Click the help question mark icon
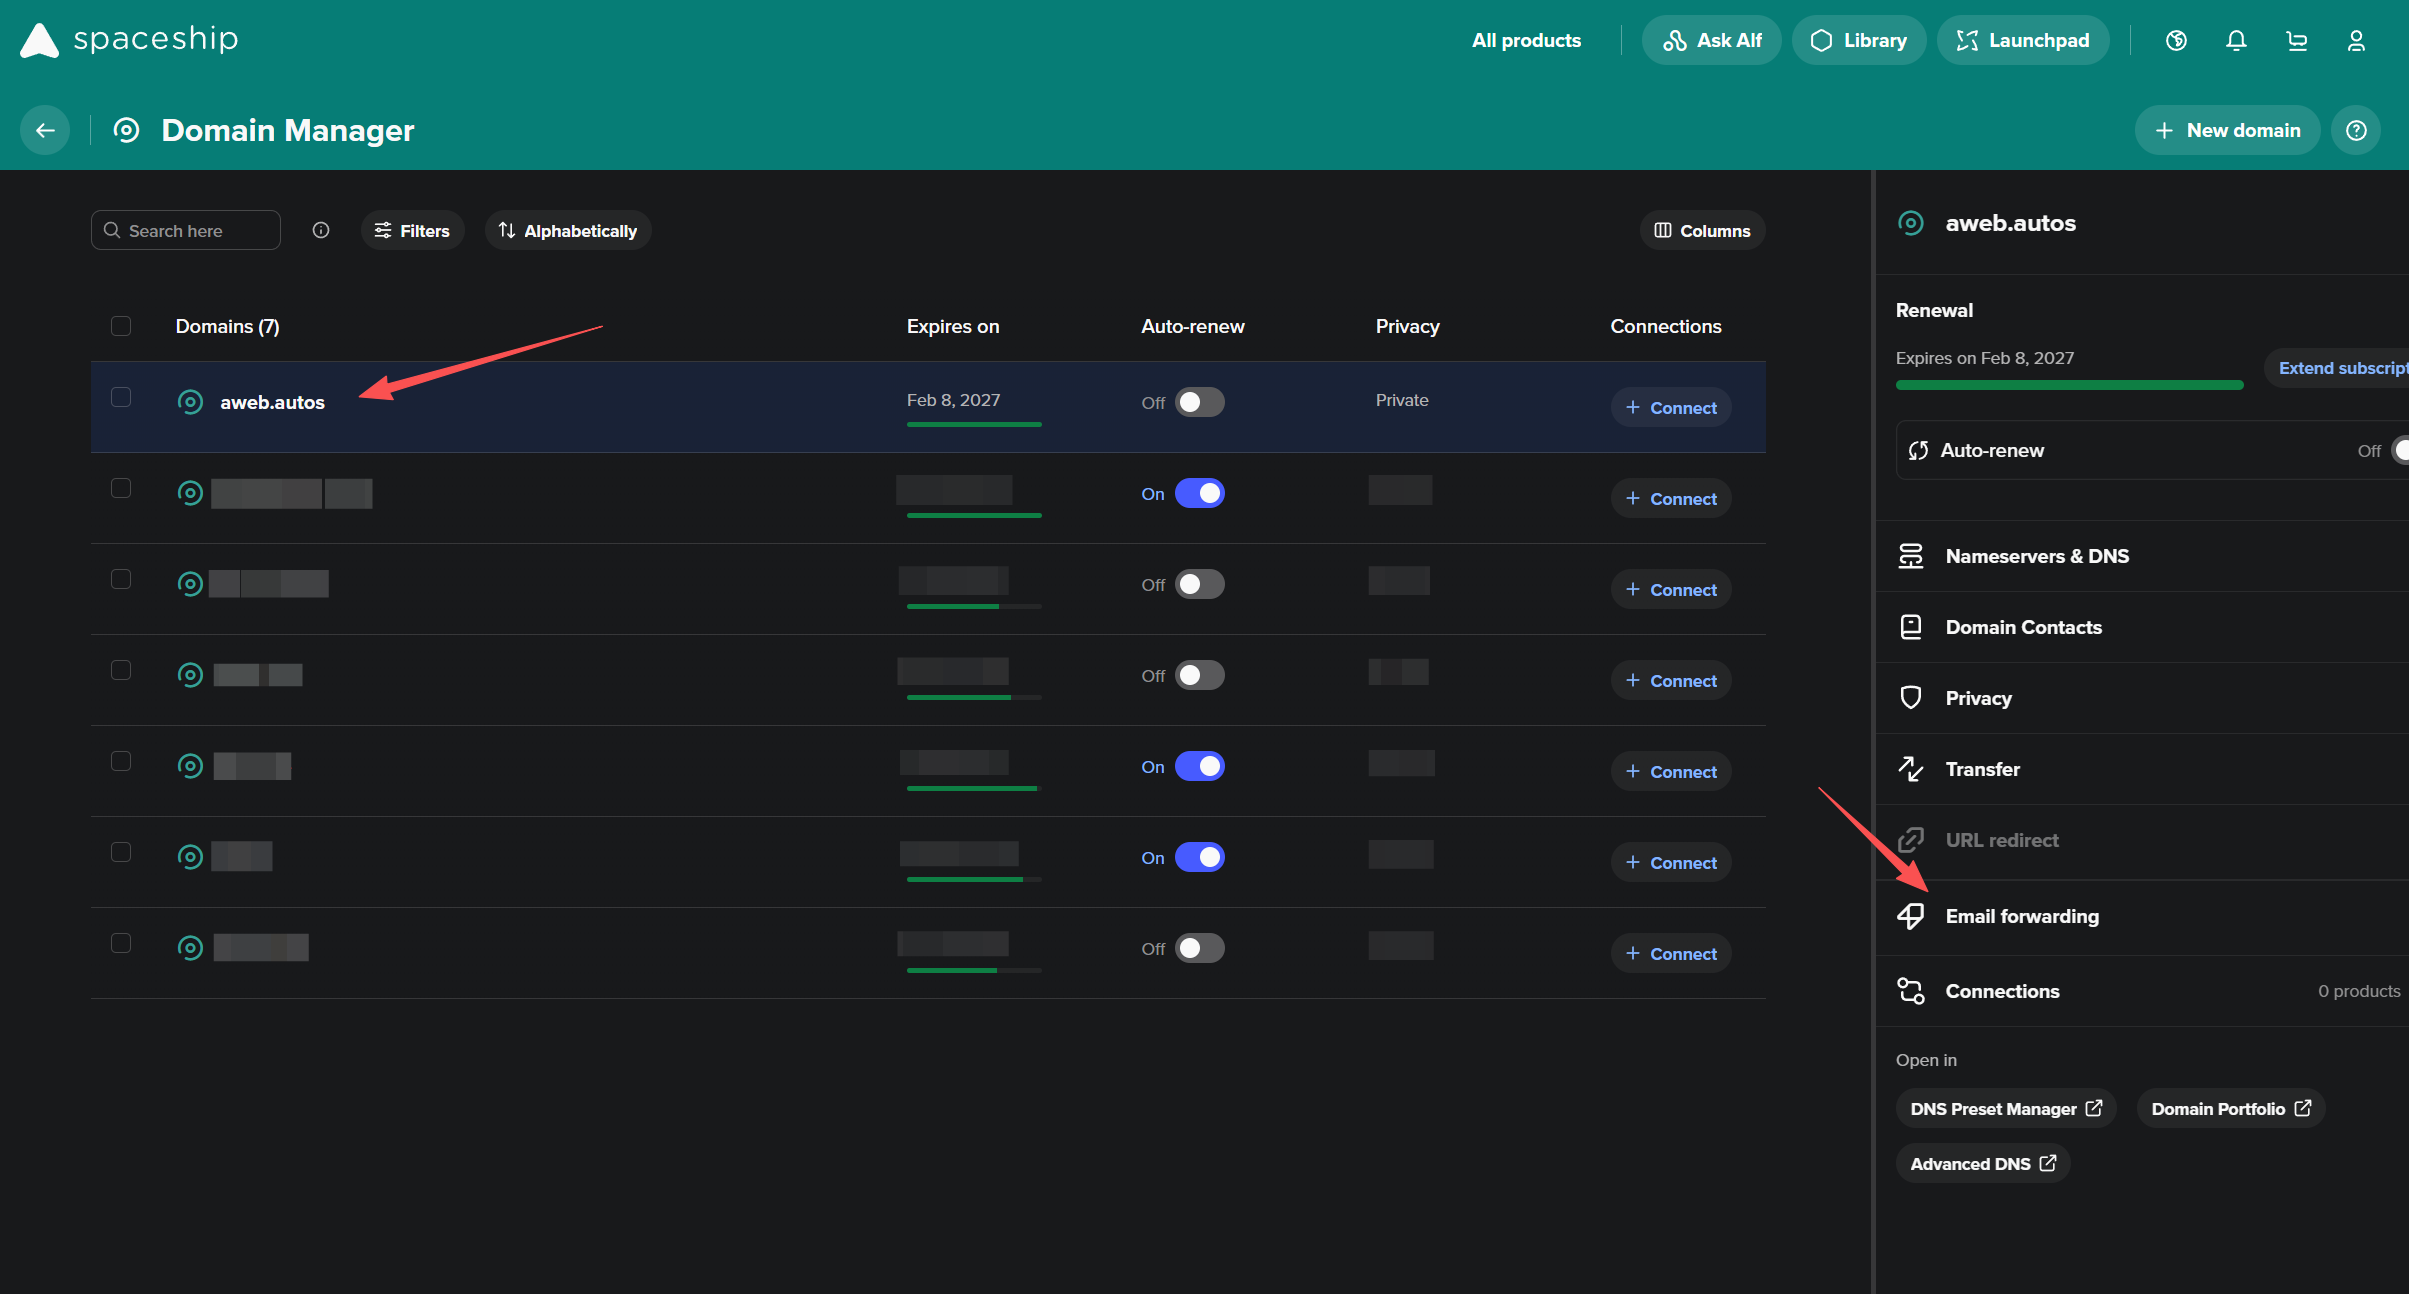The image size is (2409, 1294). point(2356,130)
